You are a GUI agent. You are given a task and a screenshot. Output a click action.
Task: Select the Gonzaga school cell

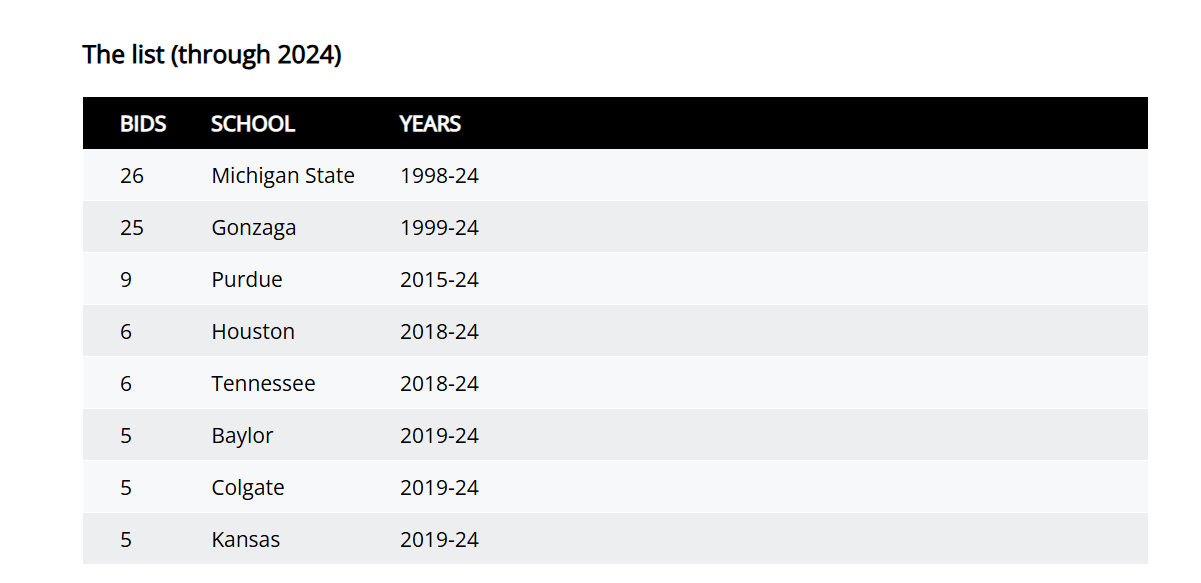(254, 228)
